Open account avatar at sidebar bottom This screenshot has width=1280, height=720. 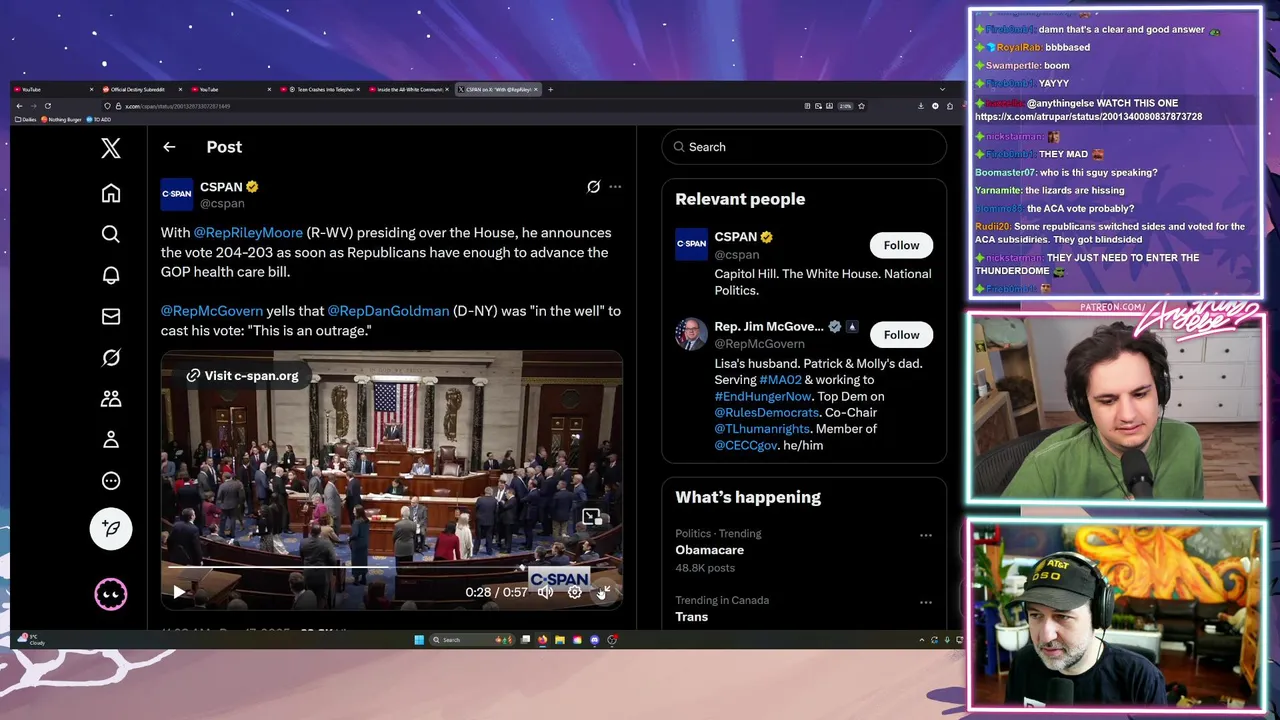[111, 594]
